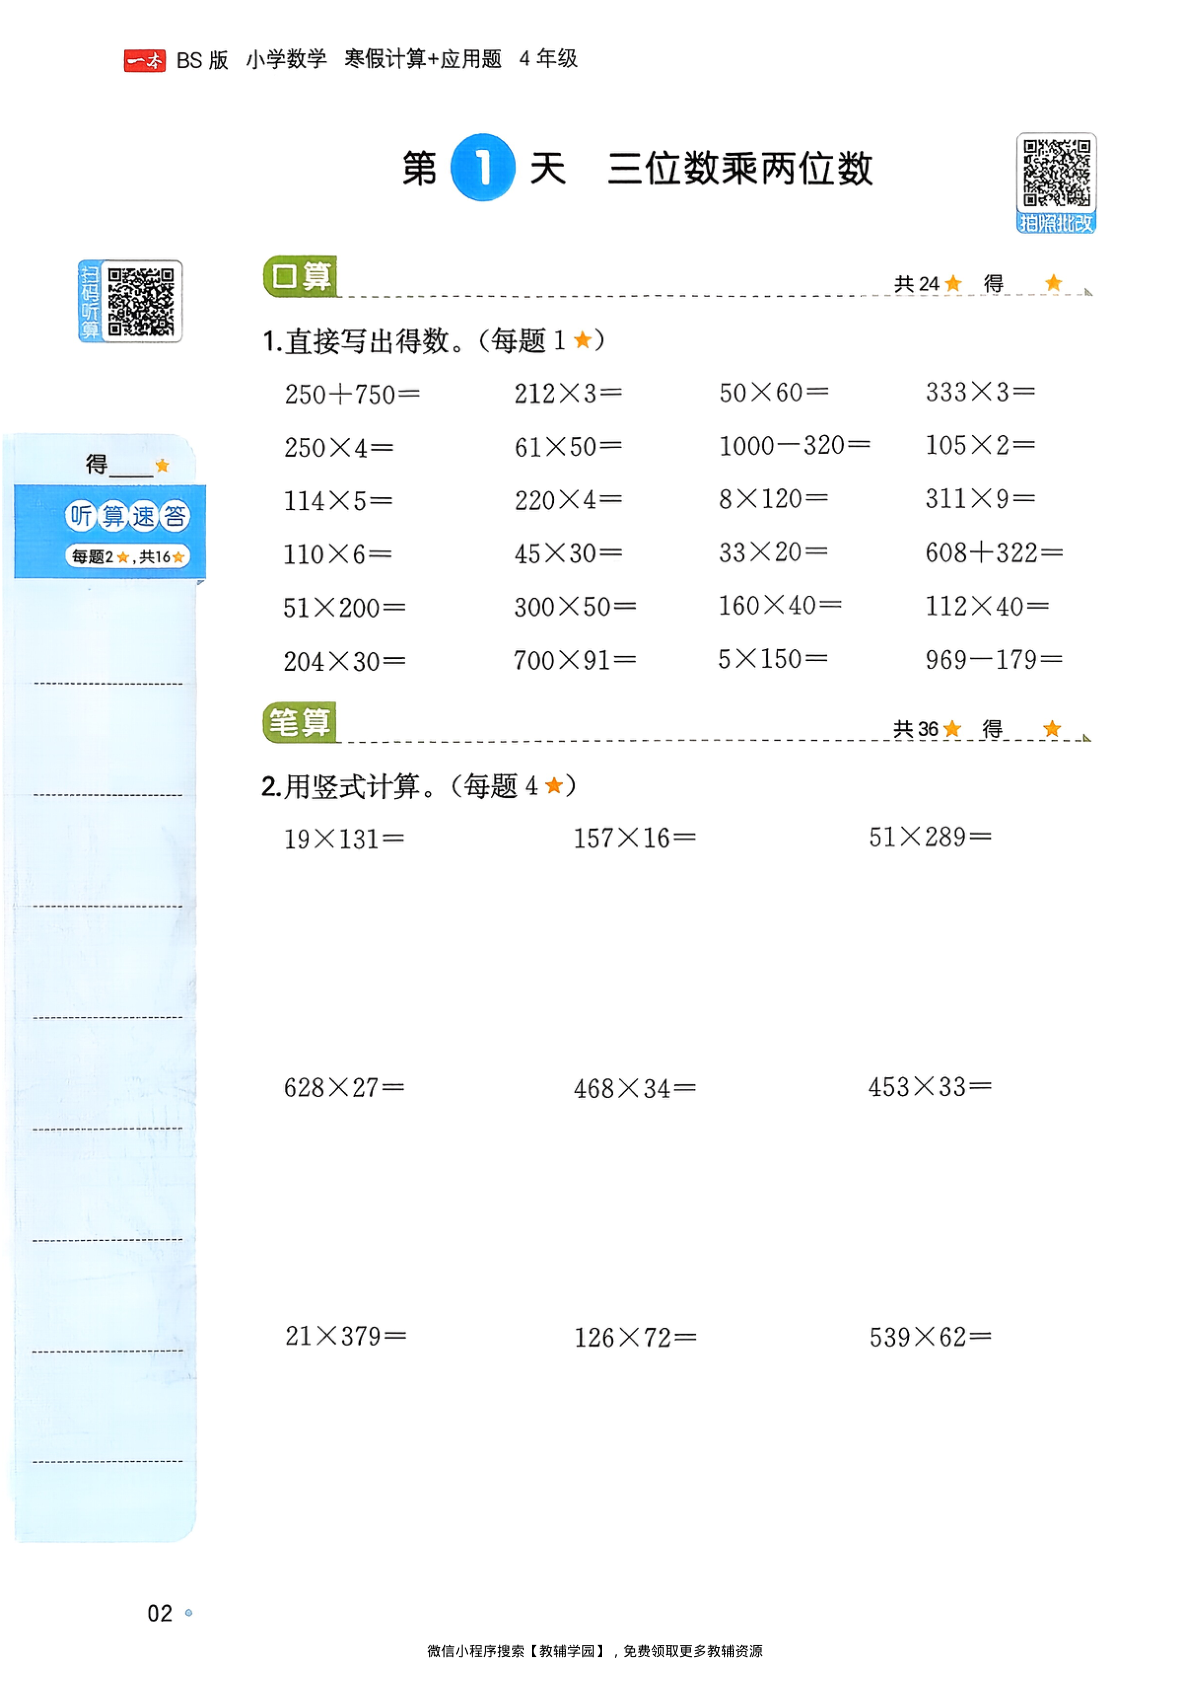Click the sidebar label 每题2★,共16★
The width and height of the screenshot is (1190, 1682).
point(127,557)
